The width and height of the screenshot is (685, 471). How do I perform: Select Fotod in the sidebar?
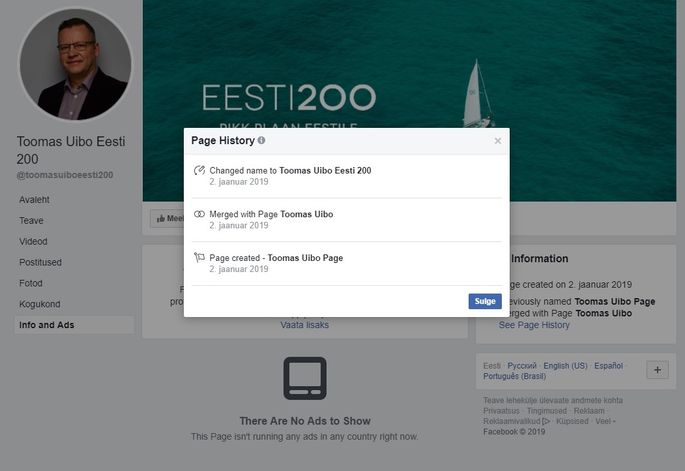pyautogui.click(x=31, y=283)
